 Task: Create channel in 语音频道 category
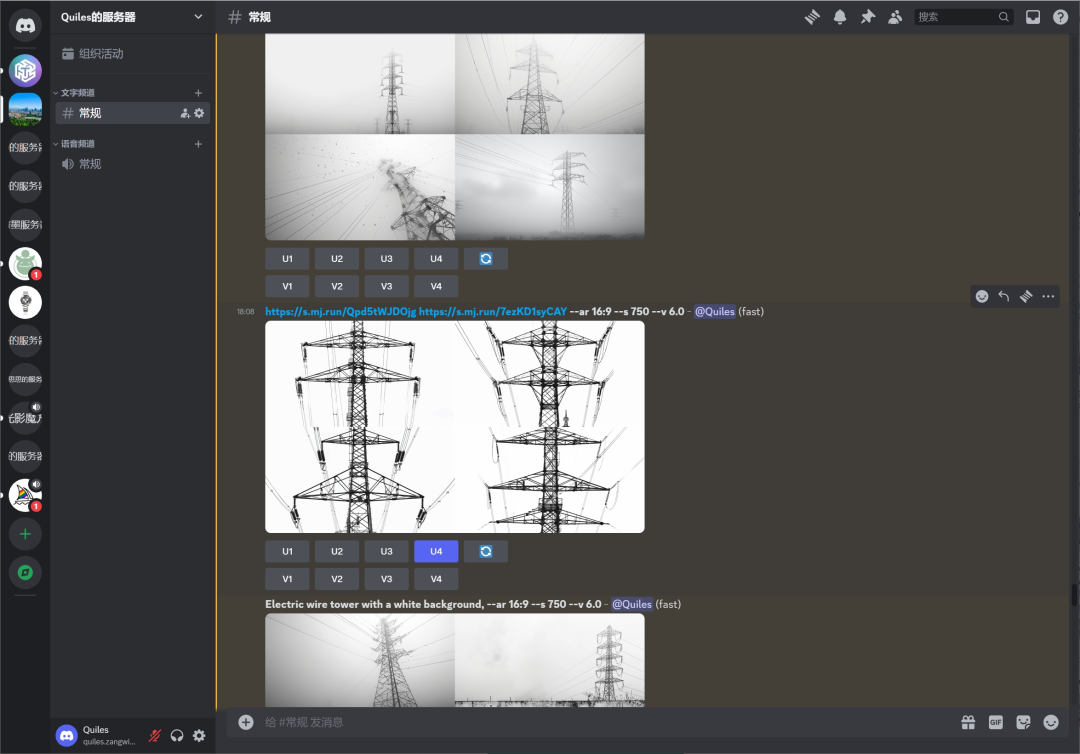pyautogui.click(x=198, y=144)
